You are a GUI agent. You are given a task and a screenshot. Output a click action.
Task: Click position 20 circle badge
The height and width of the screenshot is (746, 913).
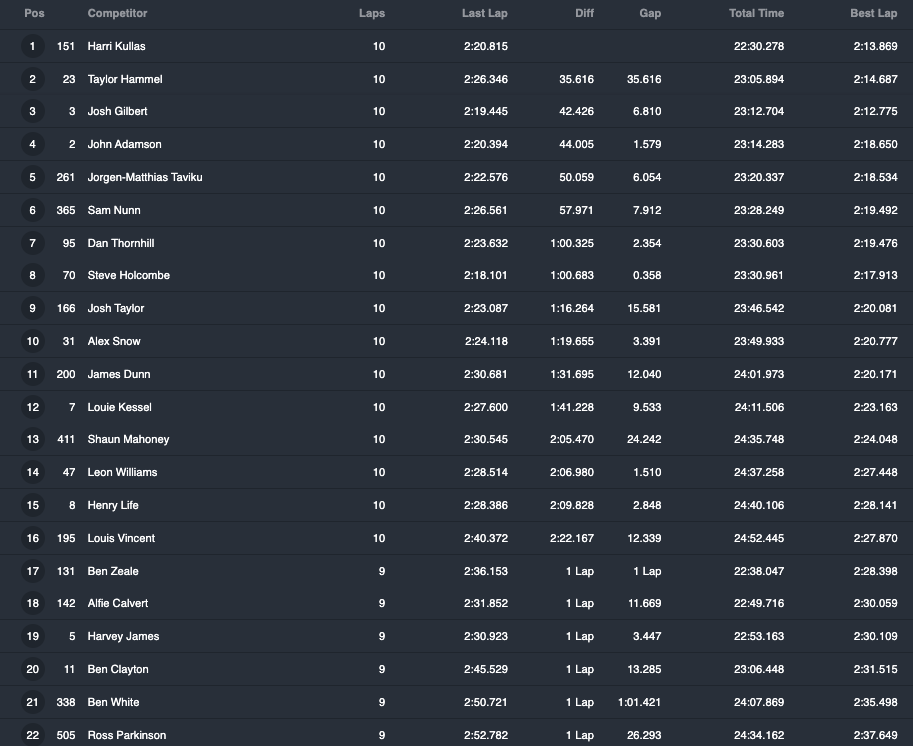(x=33, y=669)
